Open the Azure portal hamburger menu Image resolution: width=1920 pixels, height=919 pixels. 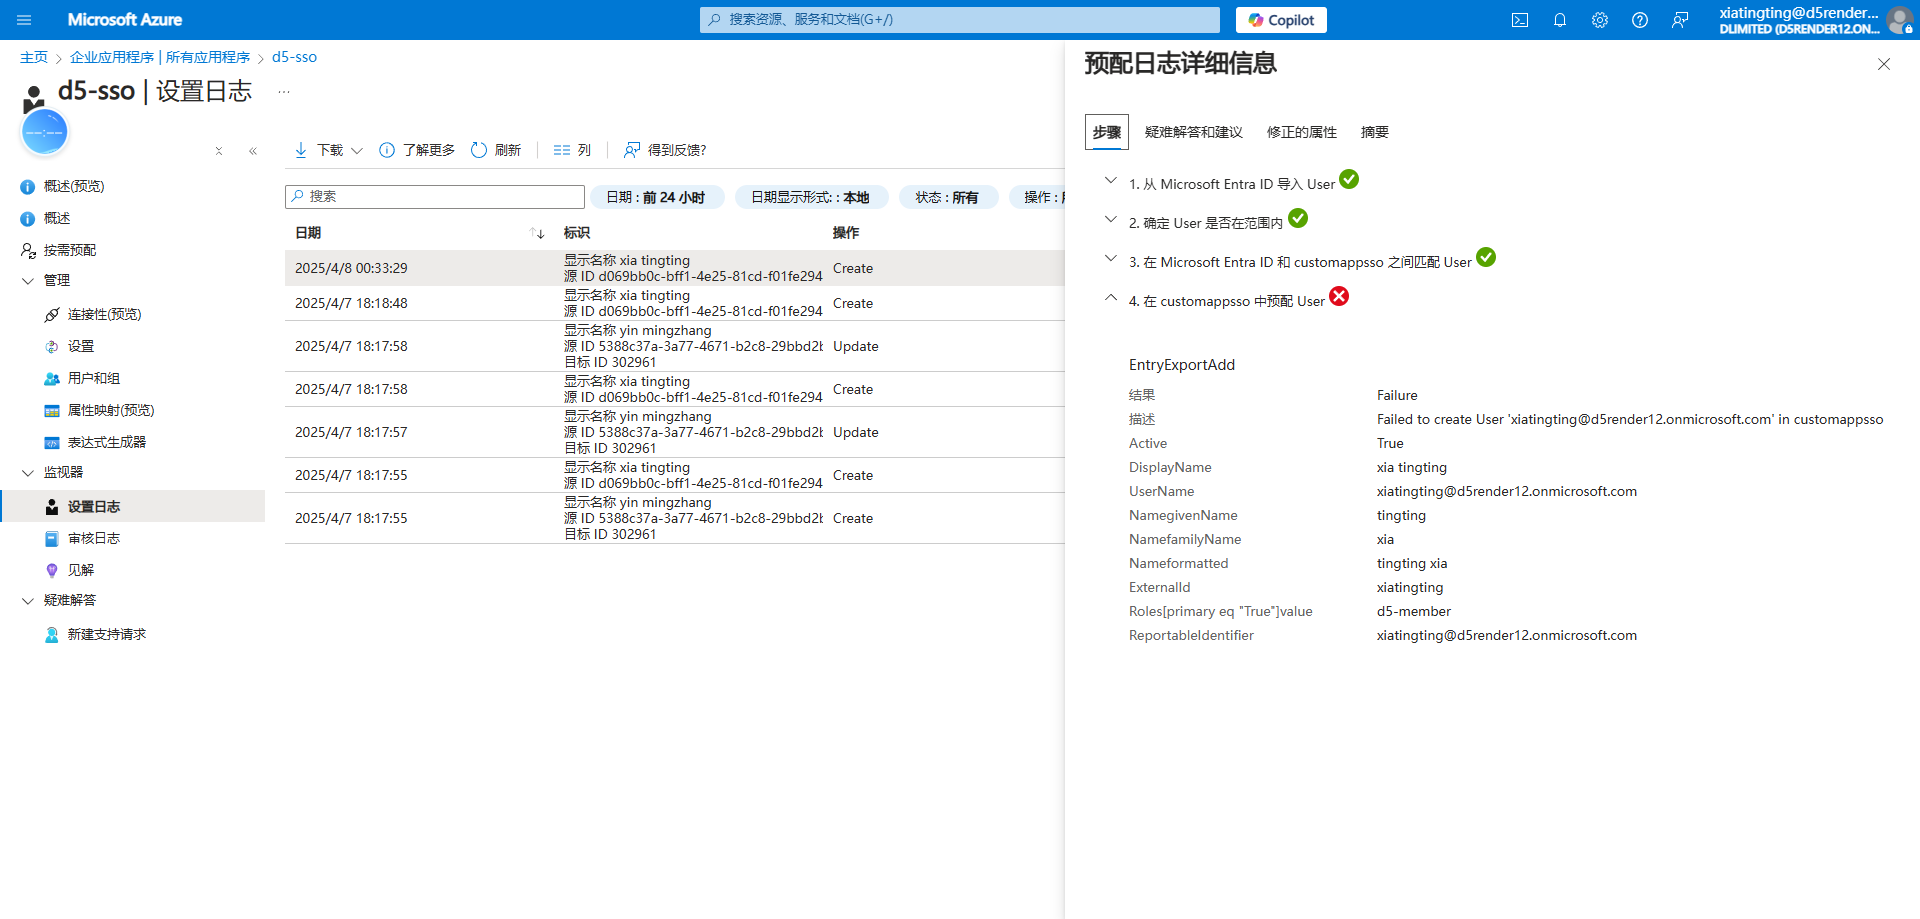point(24,20)
